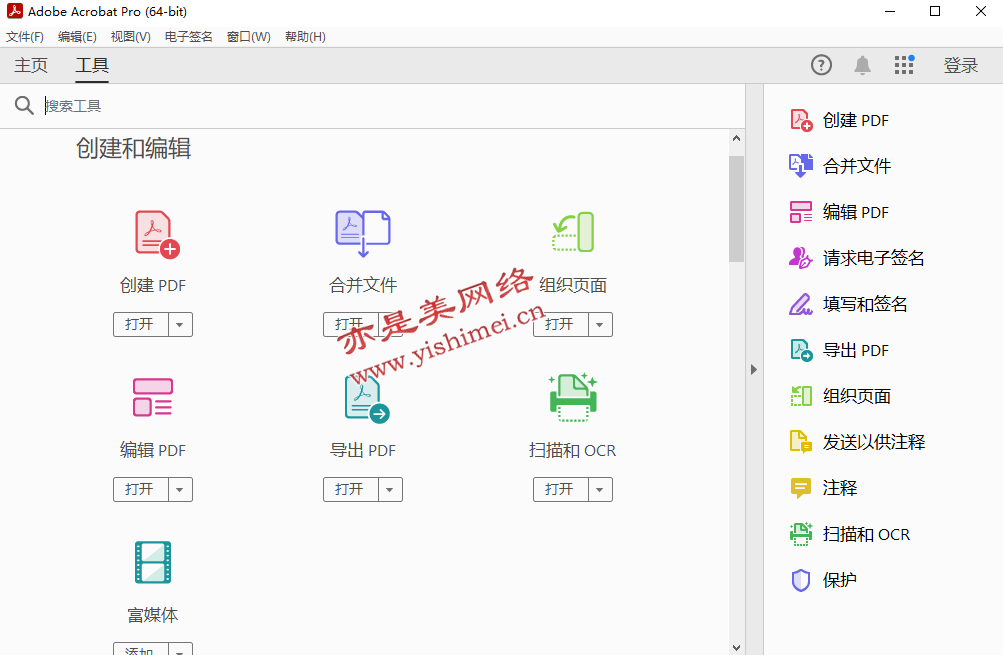This screenshot has width=1003, height=655.
Task: Open the apps grid icon
Action: pyautogui.click(x=904, y=65)
